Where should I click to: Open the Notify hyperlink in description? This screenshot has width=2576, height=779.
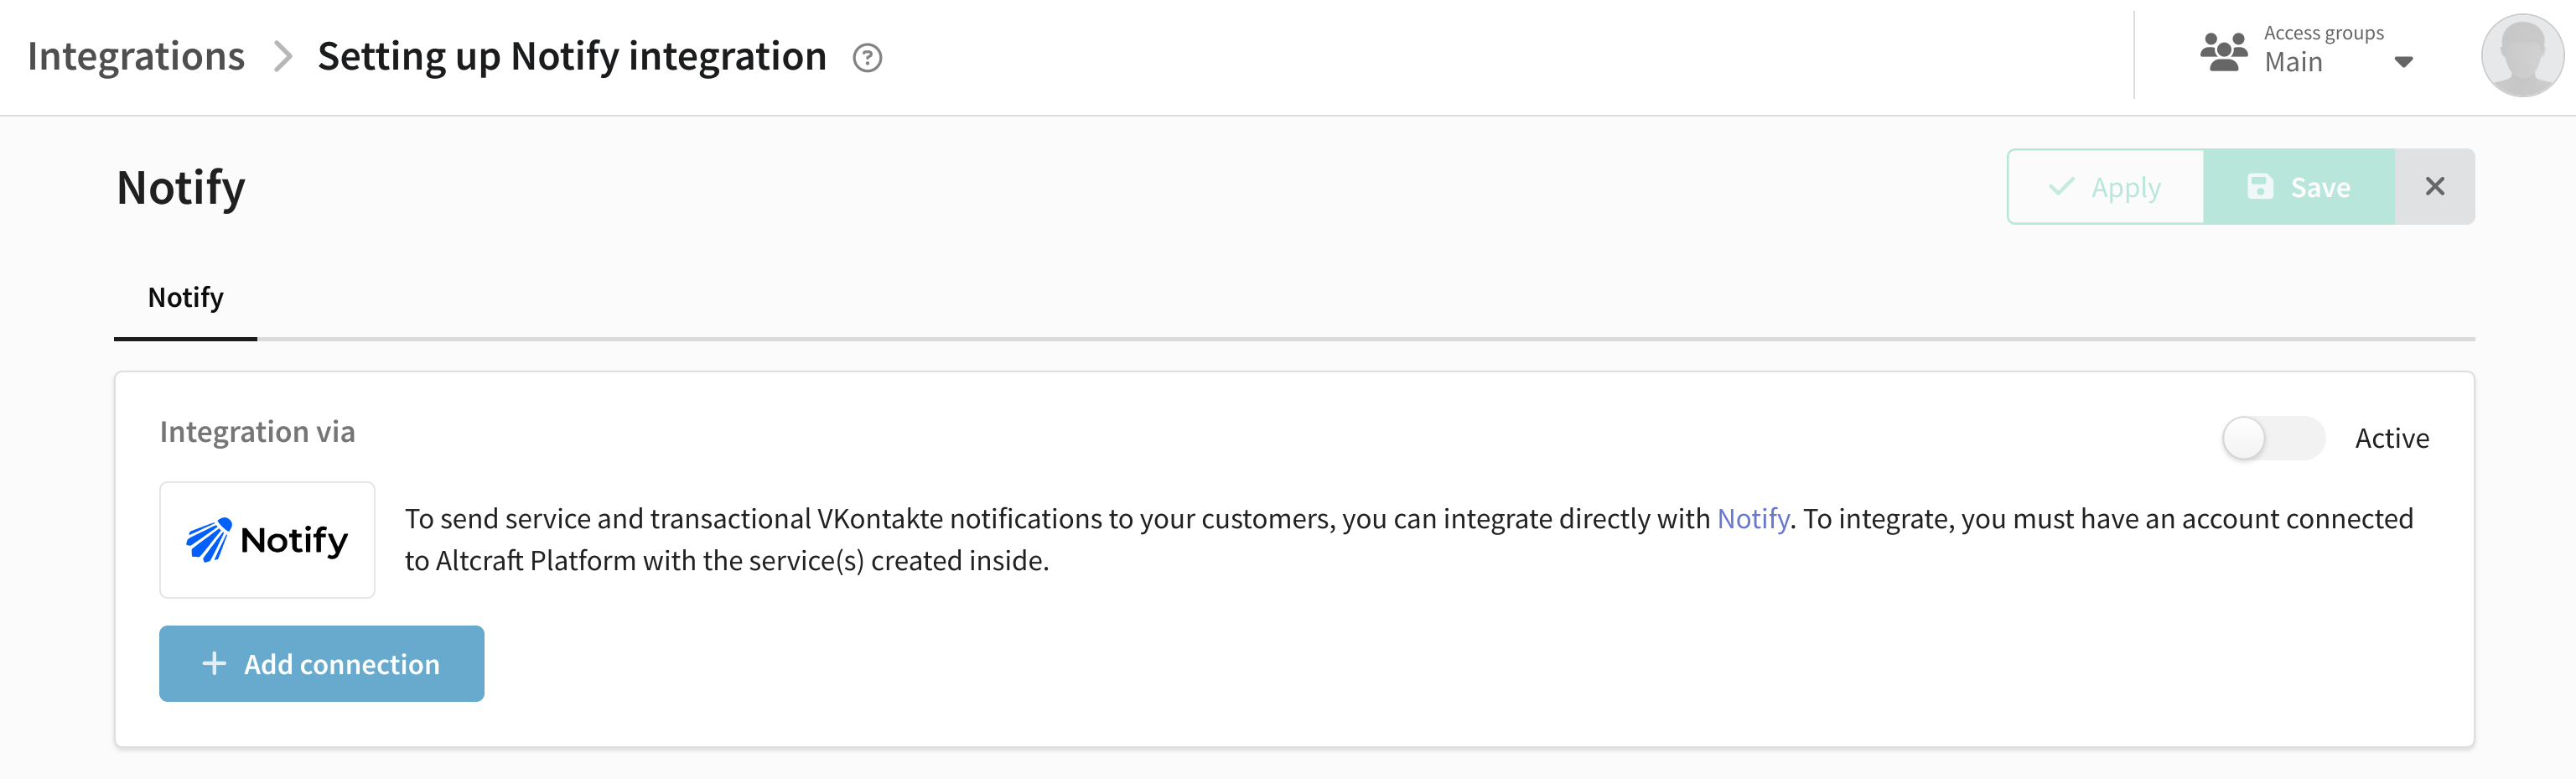click(x=1753, y=519)
